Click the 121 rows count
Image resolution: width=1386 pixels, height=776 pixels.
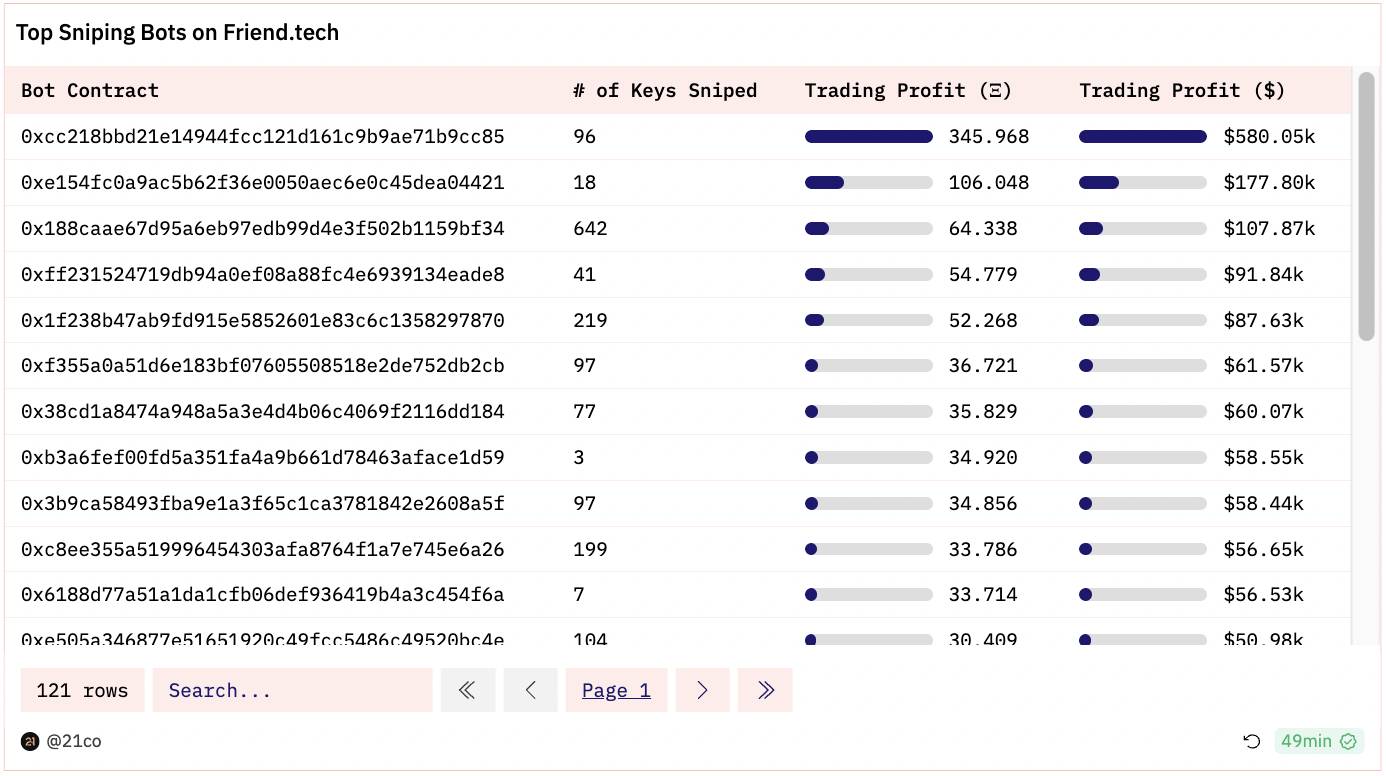point(82,690)
